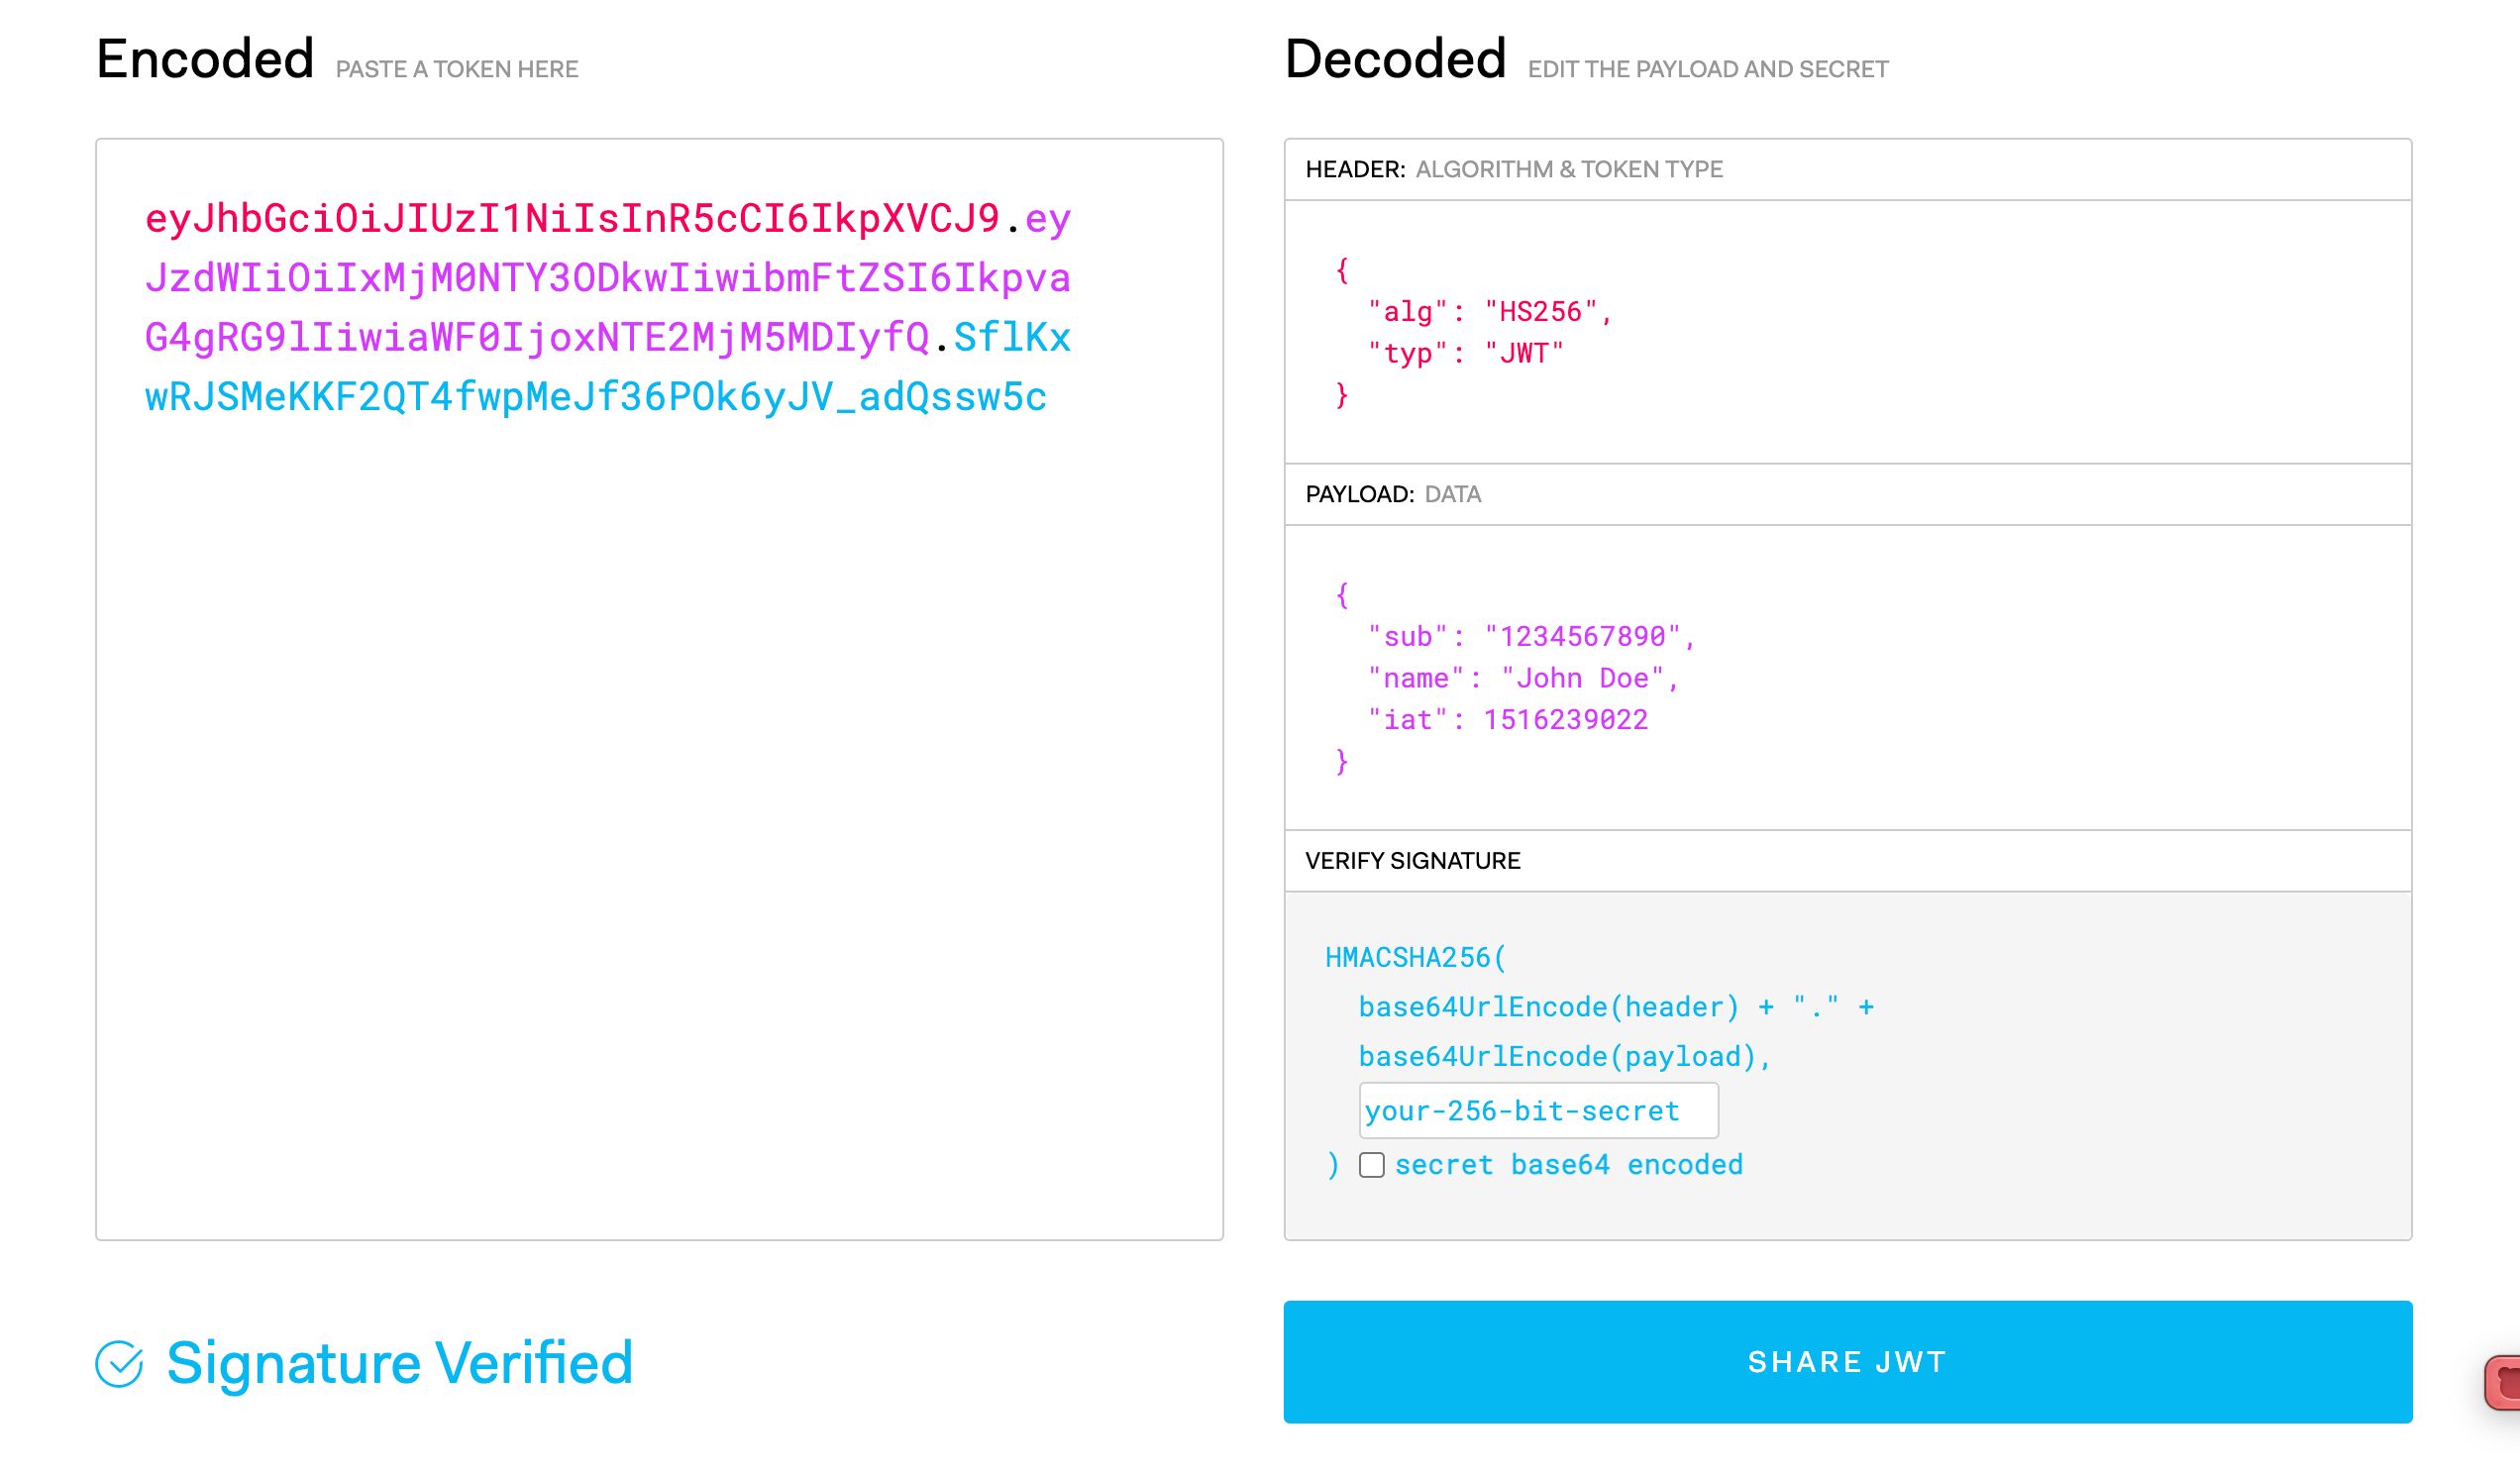The image size is (2520, 1478).
Task: Click the "sub": "1234567890" payload line
Action: coord(1530,637)
